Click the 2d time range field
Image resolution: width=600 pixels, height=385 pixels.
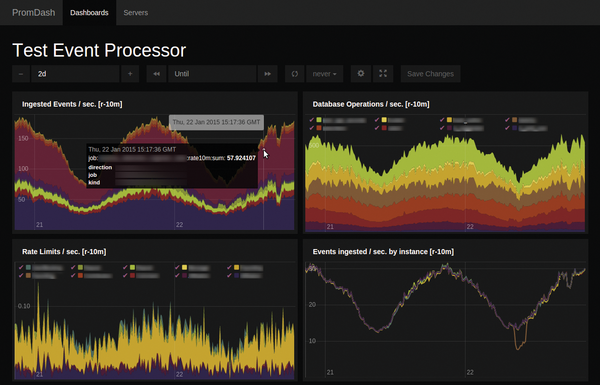click(x=75, y=74)
